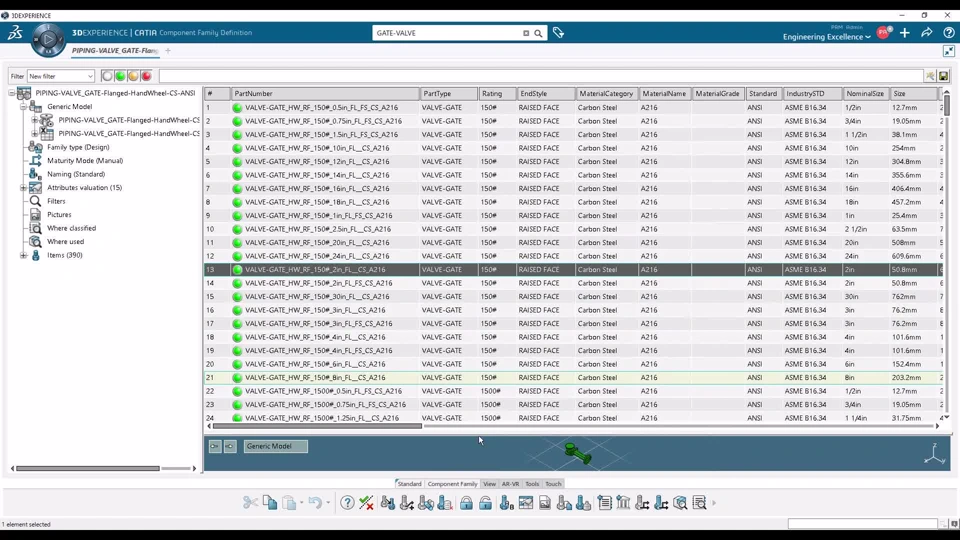The width and height of the screenshot is (960, 540).
Task: Click the Family type (Design) tree item
Action: pyautogui.click(x=78, y=147)
